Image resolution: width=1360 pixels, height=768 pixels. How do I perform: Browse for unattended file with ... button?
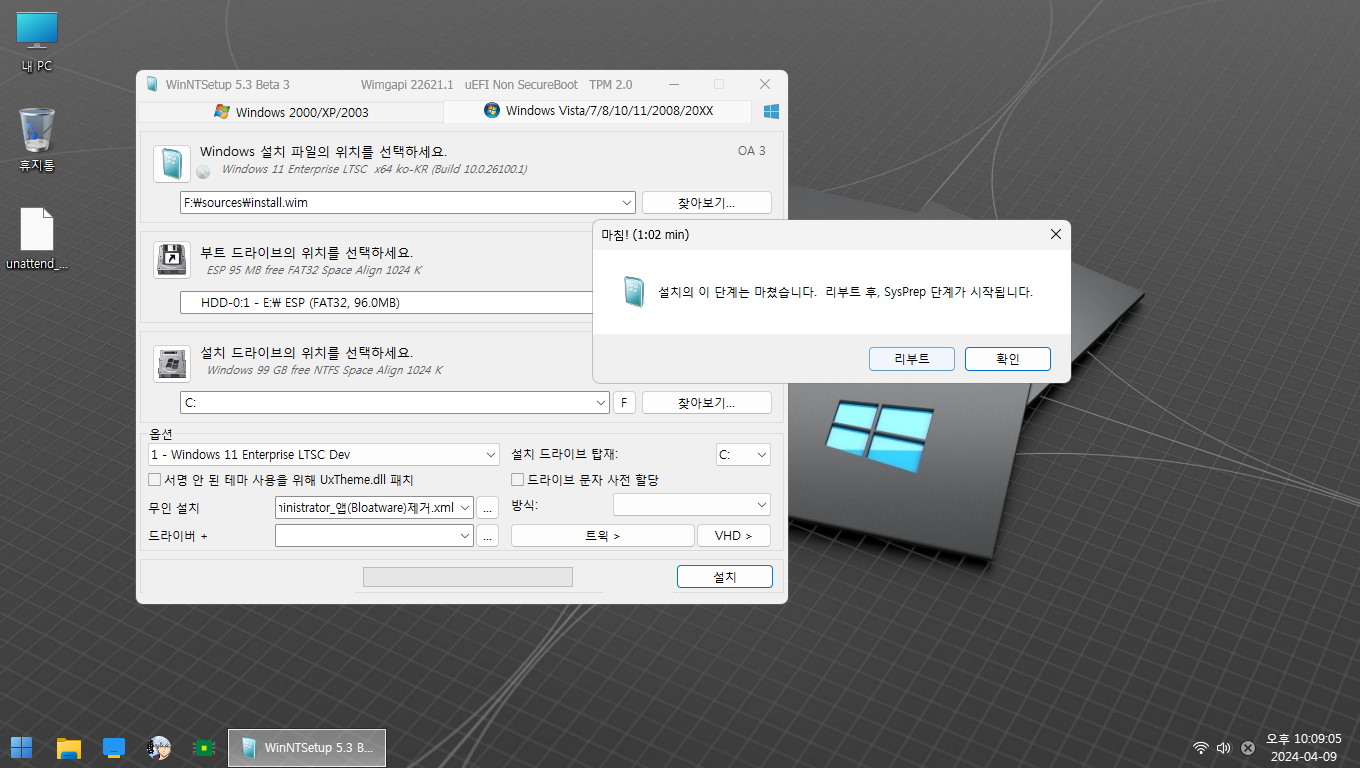point(488,508)
